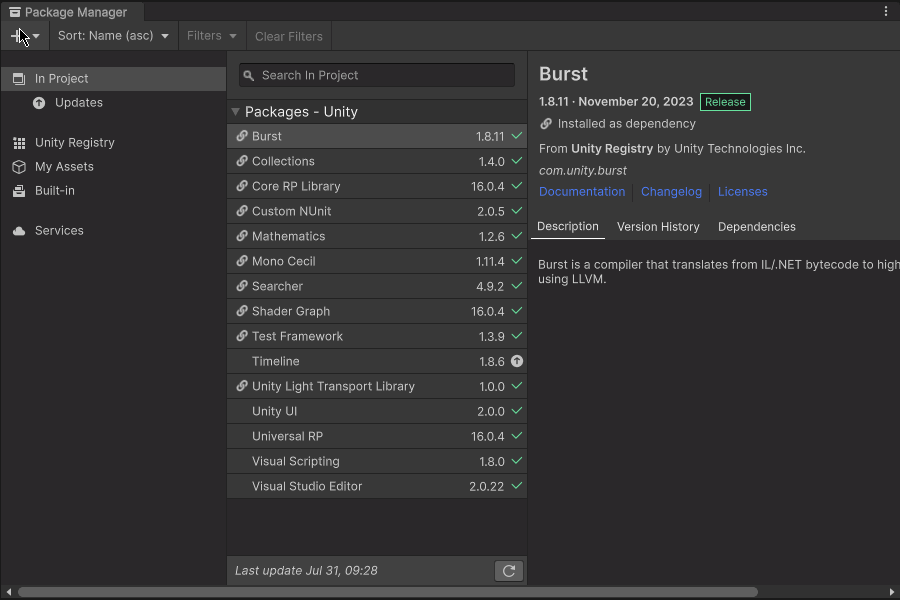Viewport: 900px width, 600px height.
Task: Select the Unity UI package
Action: coord(377,411)
